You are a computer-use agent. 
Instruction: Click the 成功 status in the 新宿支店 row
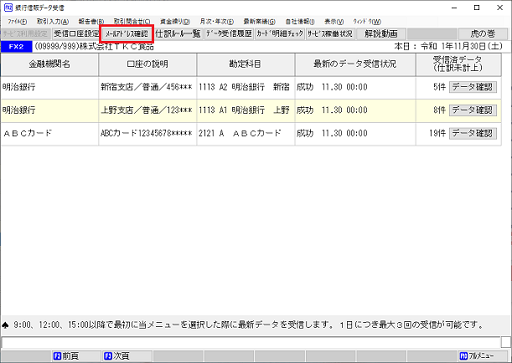[x=305, y=87]
